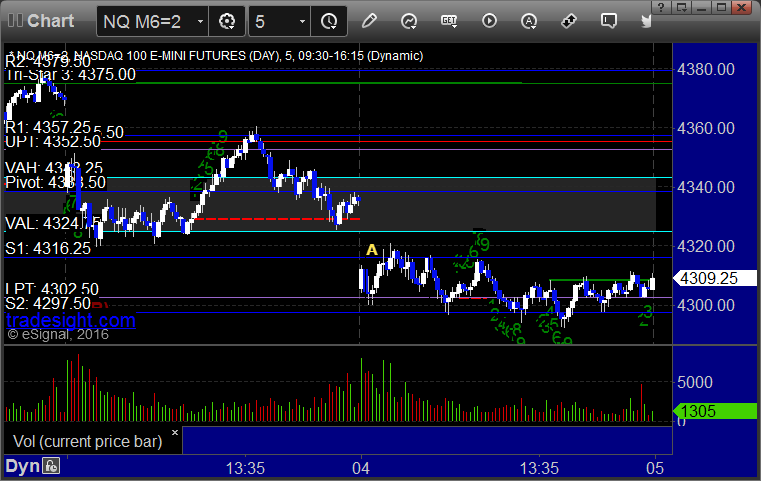The width and height of the screenshot is (761, 481).
Task: Open the tradesight.com link
Action: tap(71, 320)
